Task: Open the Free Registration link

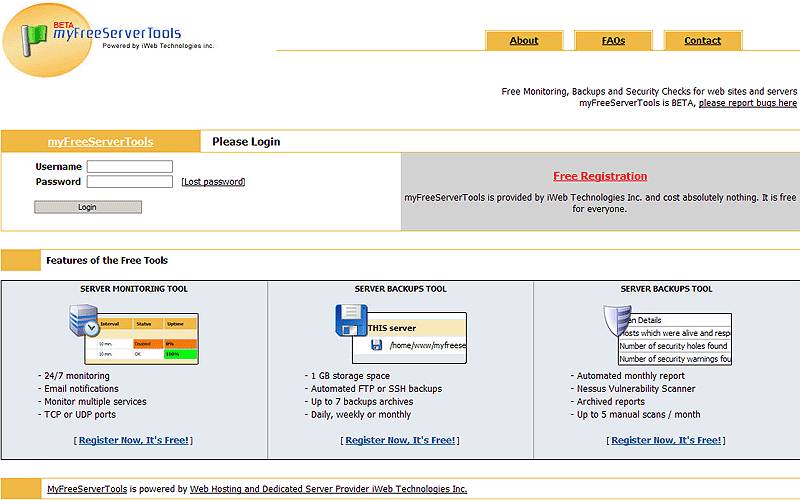Action: (600, 176)
